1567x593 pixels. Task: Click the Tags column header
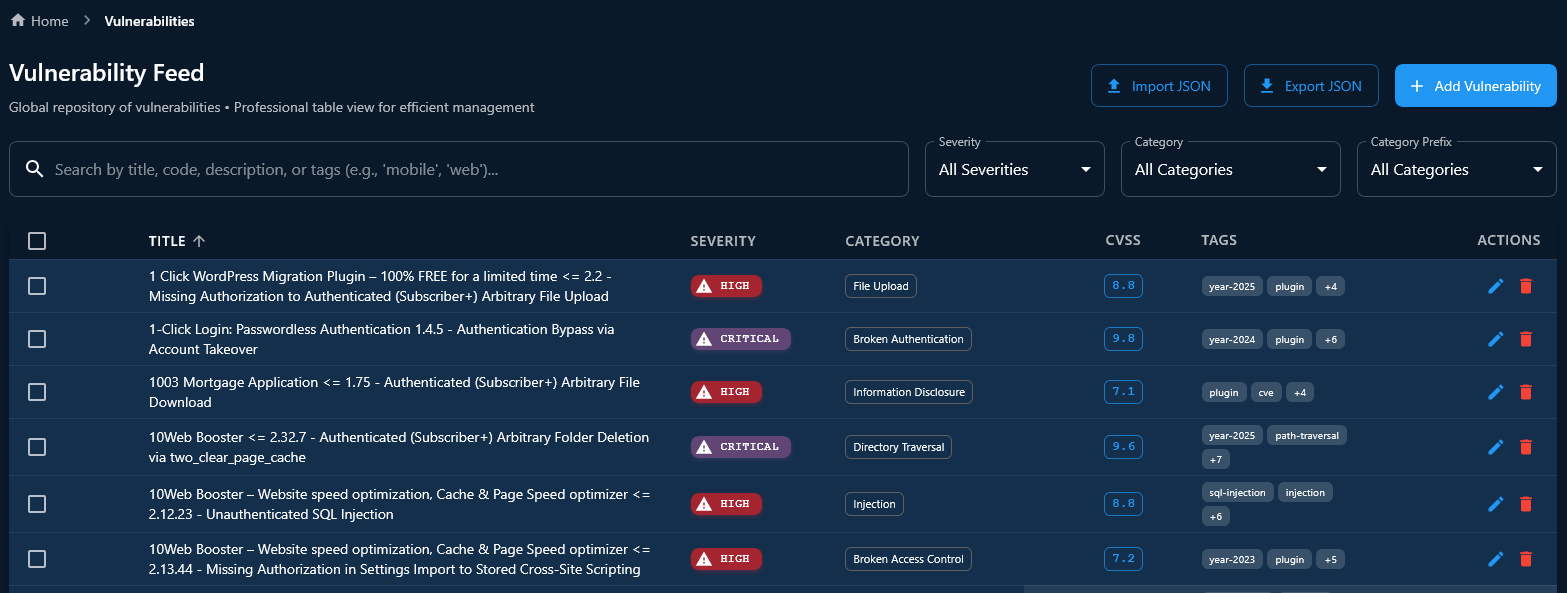click(x=1219, y=241)
